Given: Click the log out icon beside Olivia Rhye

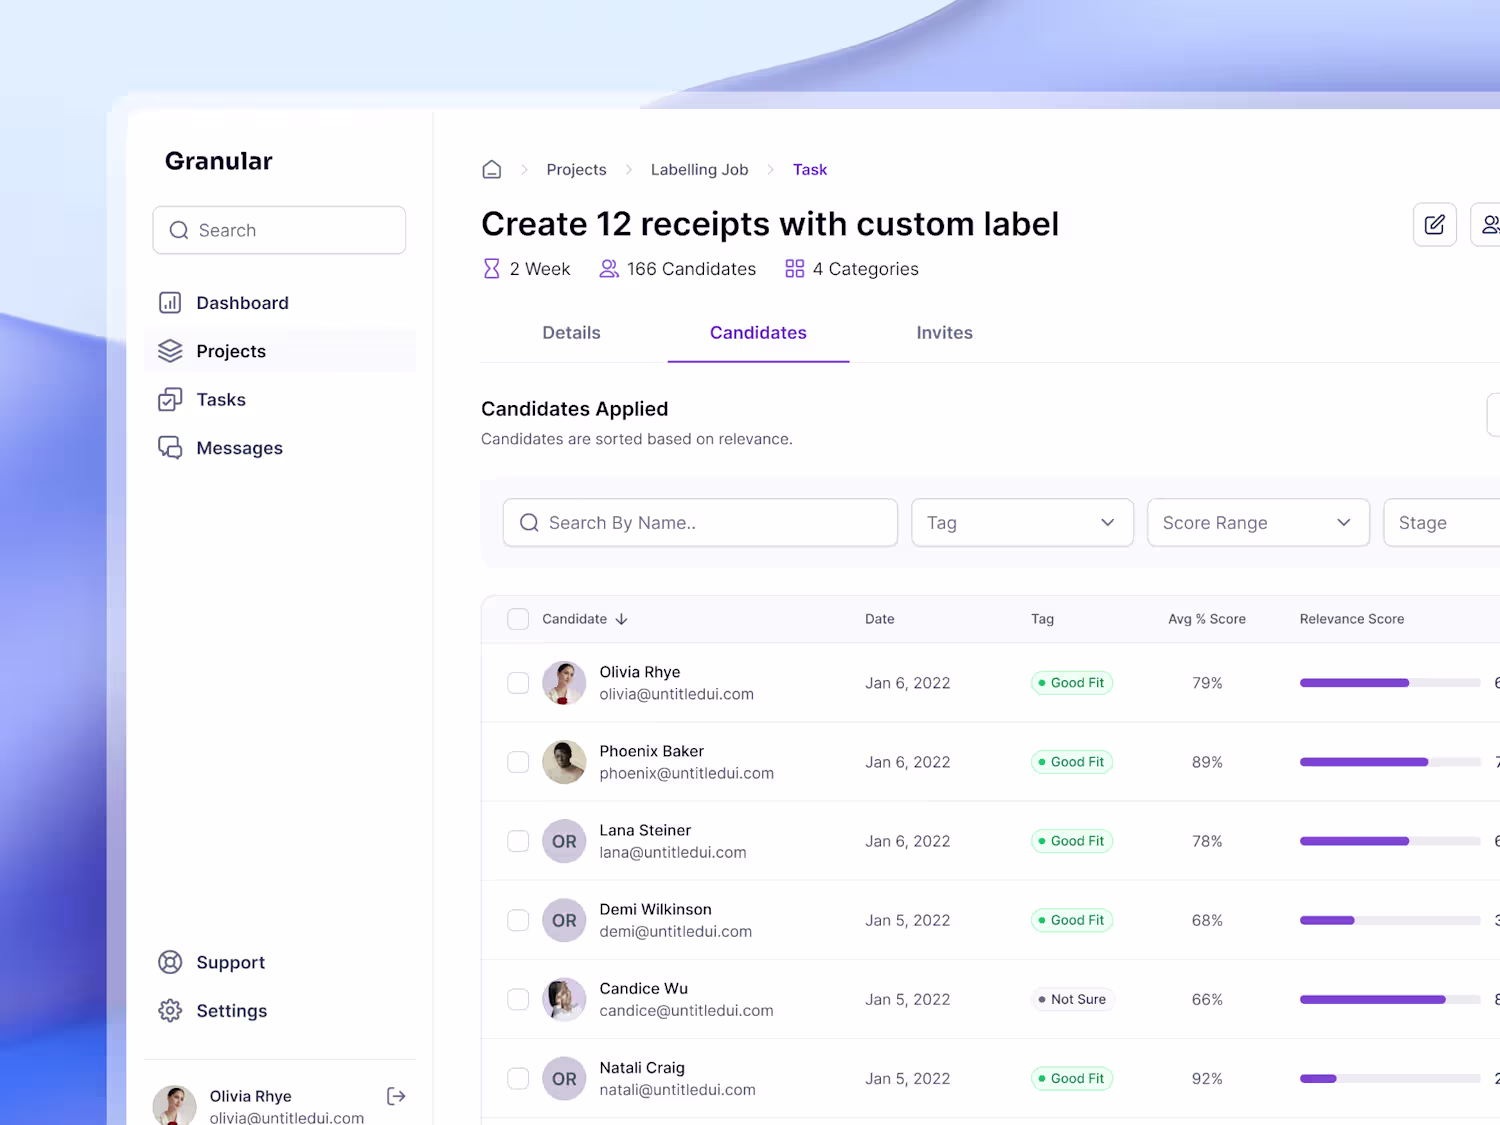Looking at the screenshot, I should point(396,1096).
